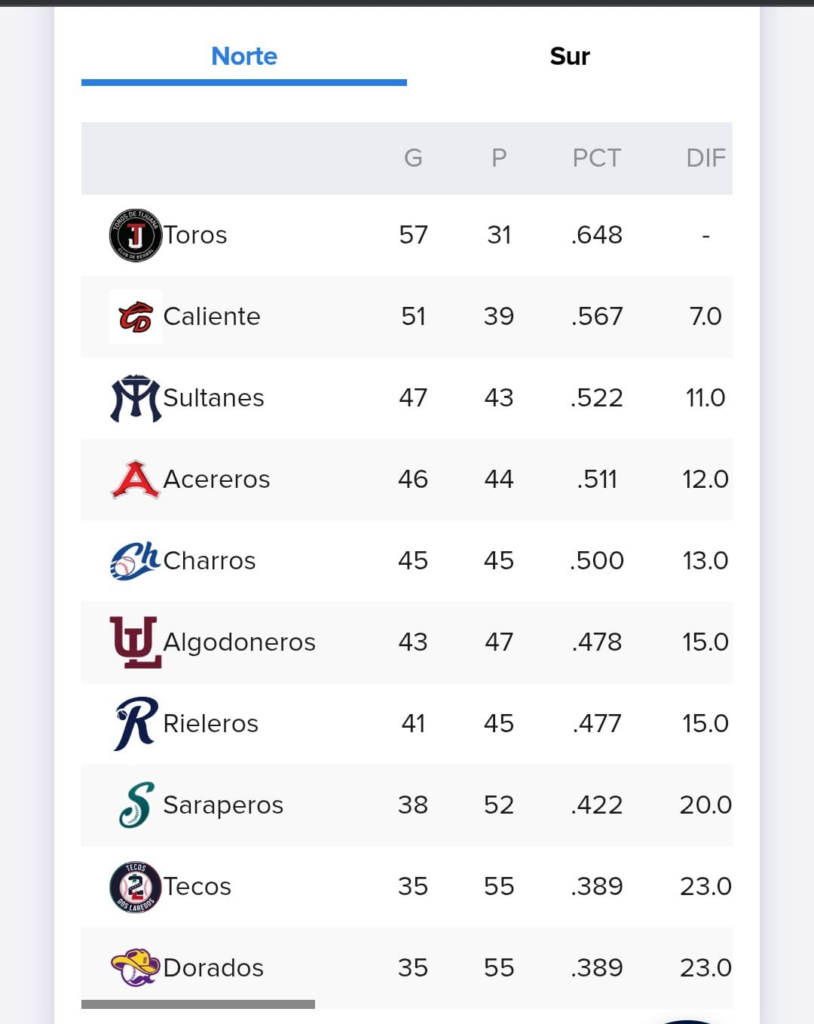Open the Charros baseball logo

(135, 561)
